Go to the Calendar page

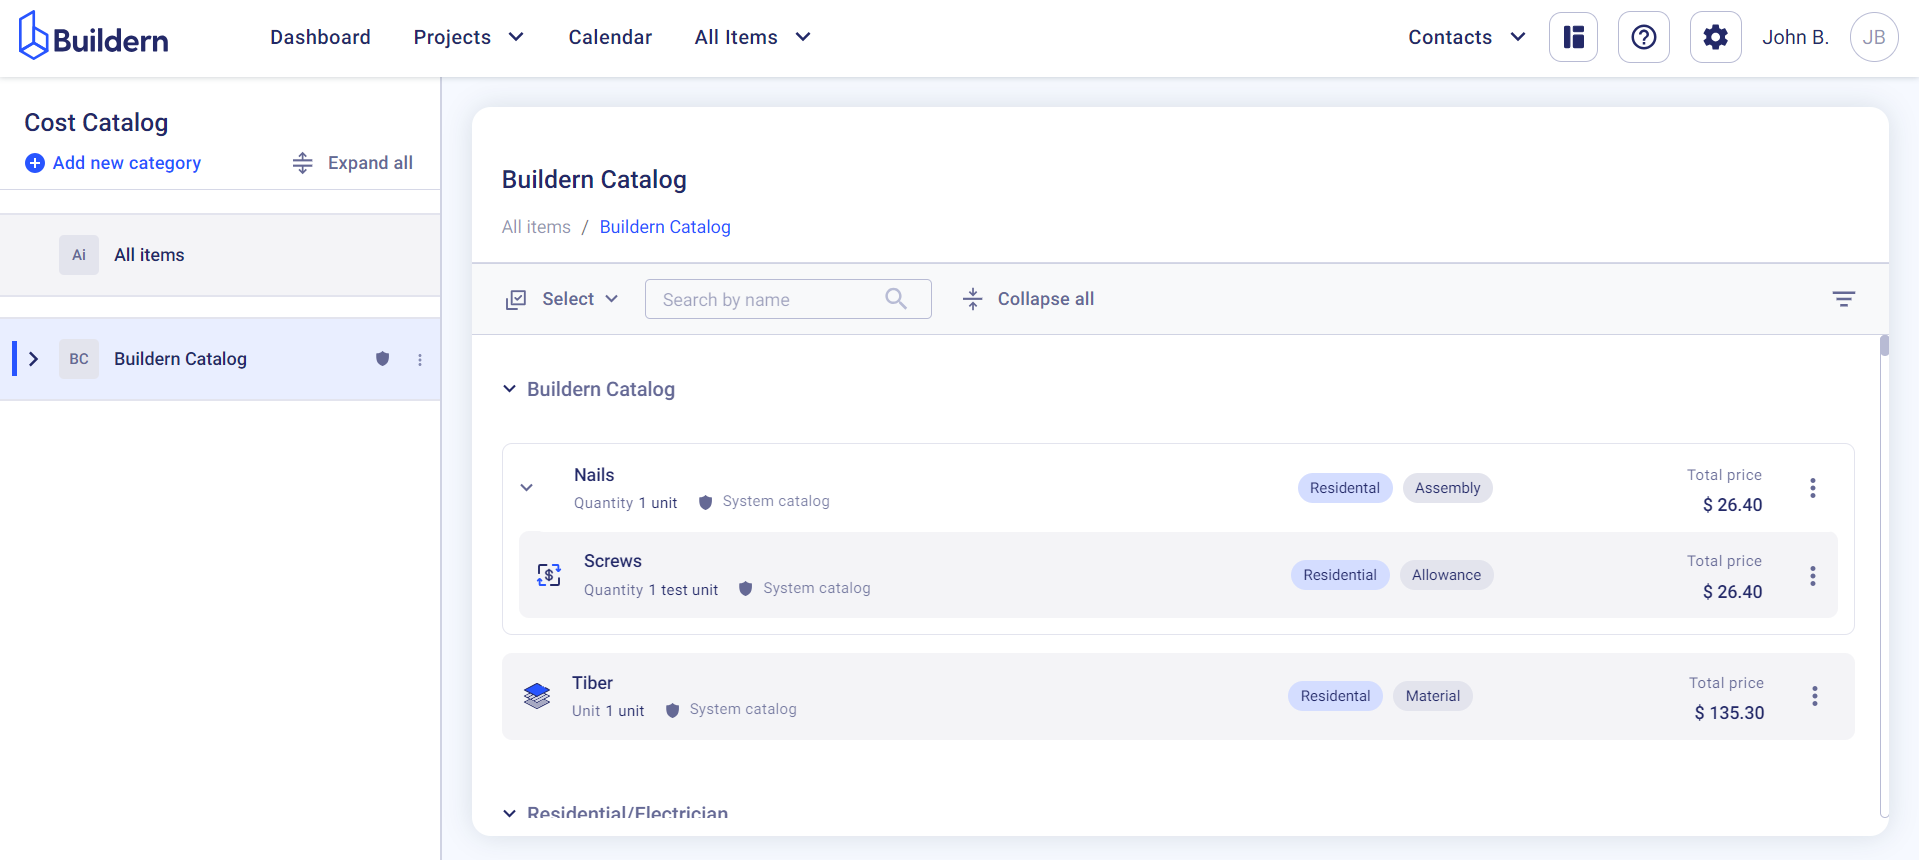point(609,38)
